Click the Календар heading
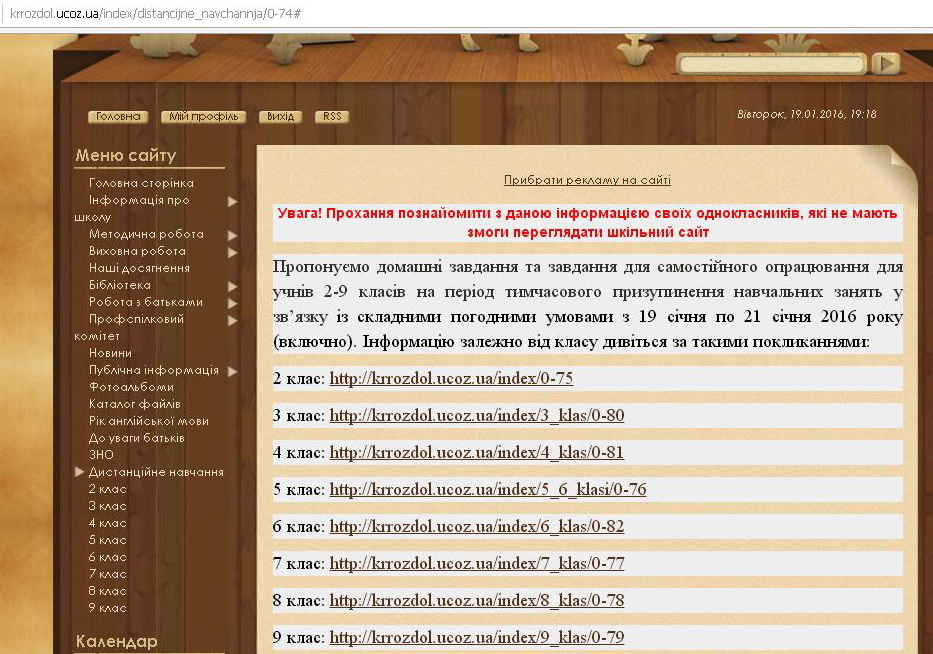This screenshot has width=933, height=654. [117, 642]
